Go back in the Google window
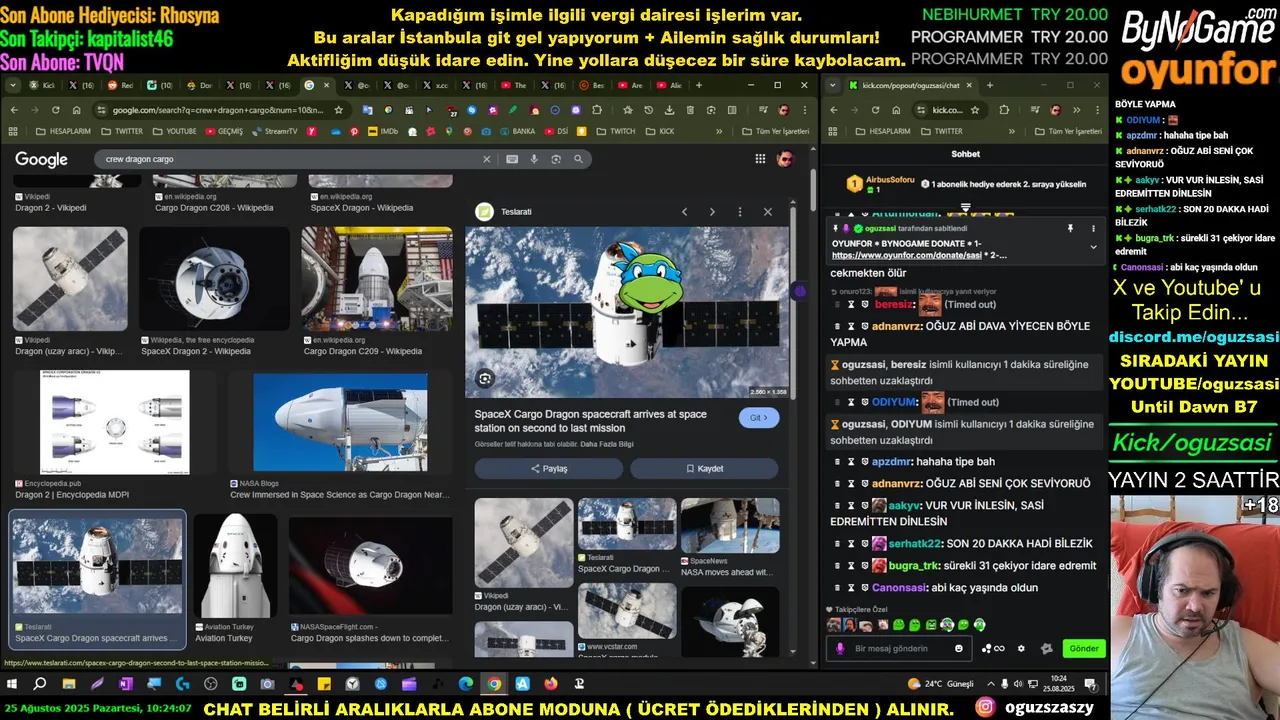Image resolution: width=1280 pixels, height=720 pixels. [14, 110]
